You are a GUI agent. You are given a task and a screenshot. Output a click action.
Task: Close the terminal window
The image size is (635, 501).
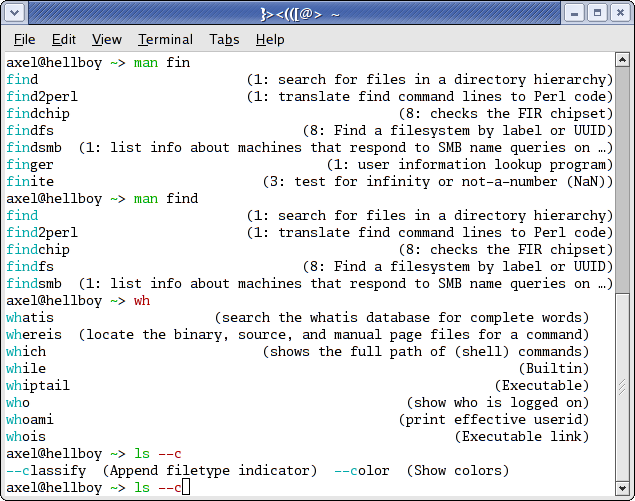coord(619,13)
